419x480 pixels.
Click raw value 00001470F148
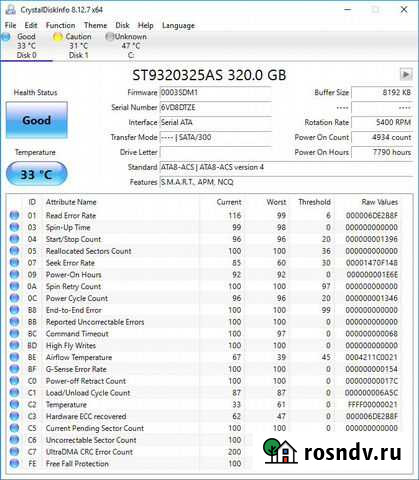click(x=372, y=263)
